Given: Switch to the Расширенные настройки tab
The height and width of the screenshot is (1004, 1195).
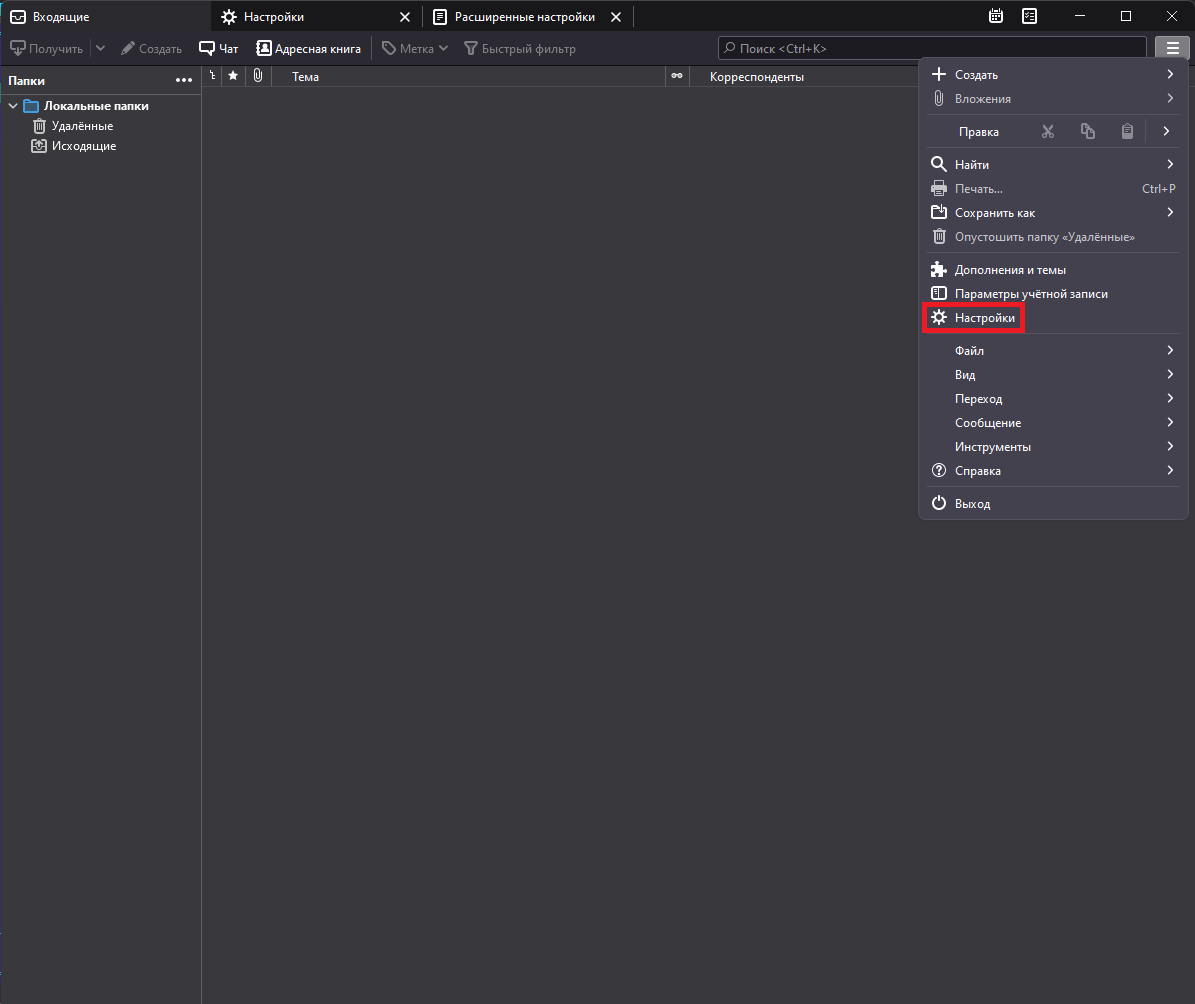Looking at the screenshot, I should pos(524,17).
